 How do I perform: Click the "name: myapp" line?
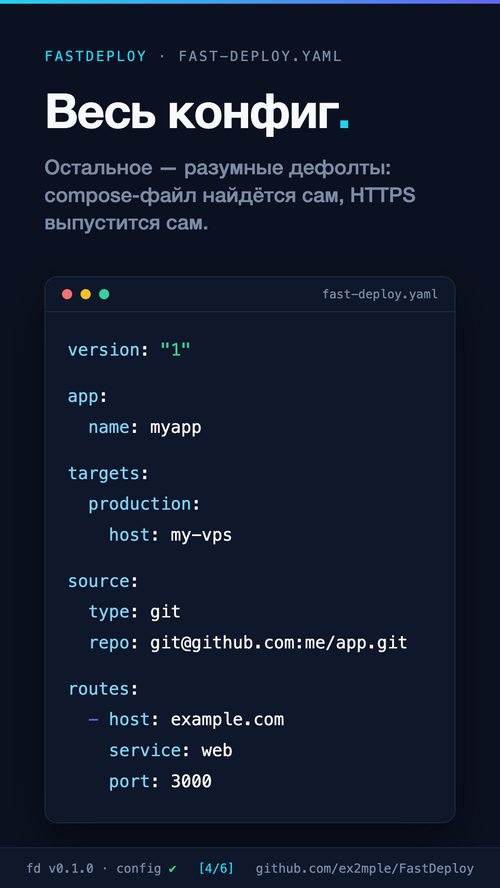145,428
